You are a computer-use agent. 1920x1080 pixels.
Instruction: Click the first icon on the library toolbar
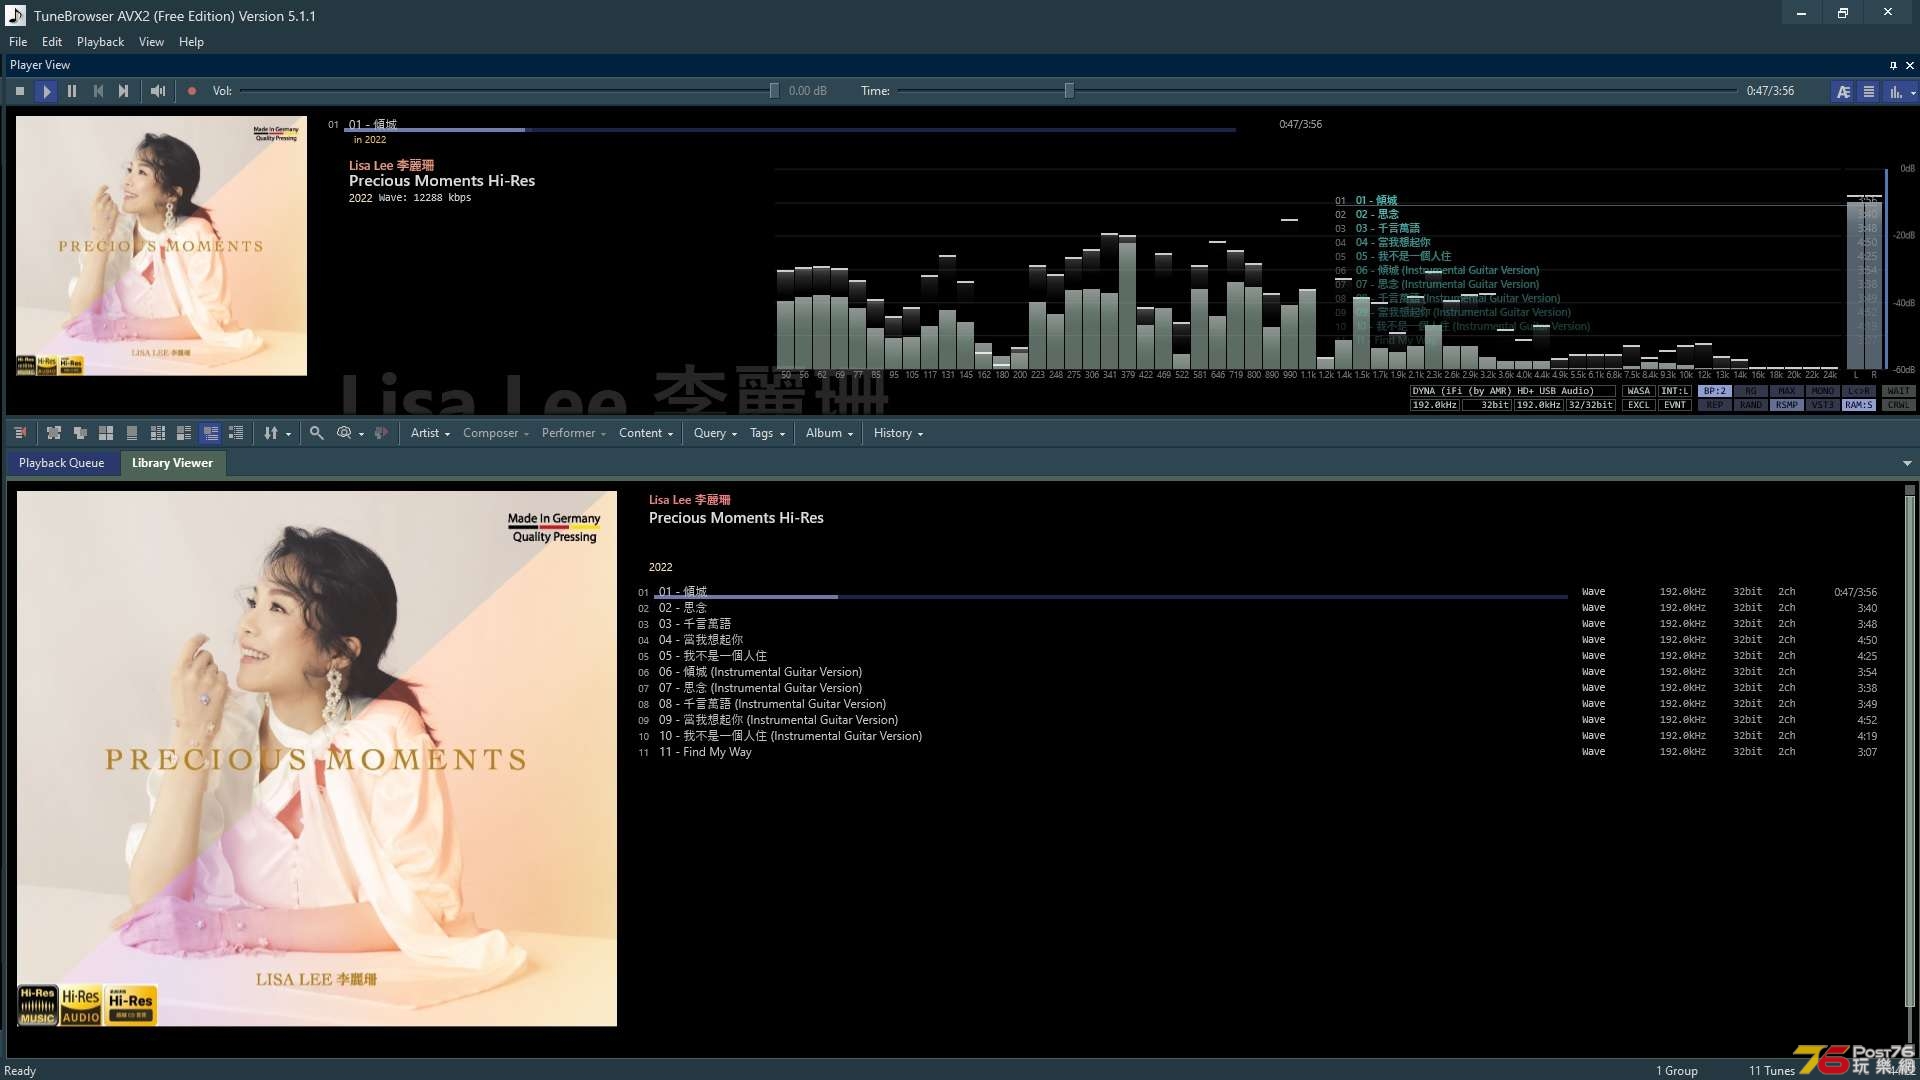pyautogui.click(x=20, y=433)
